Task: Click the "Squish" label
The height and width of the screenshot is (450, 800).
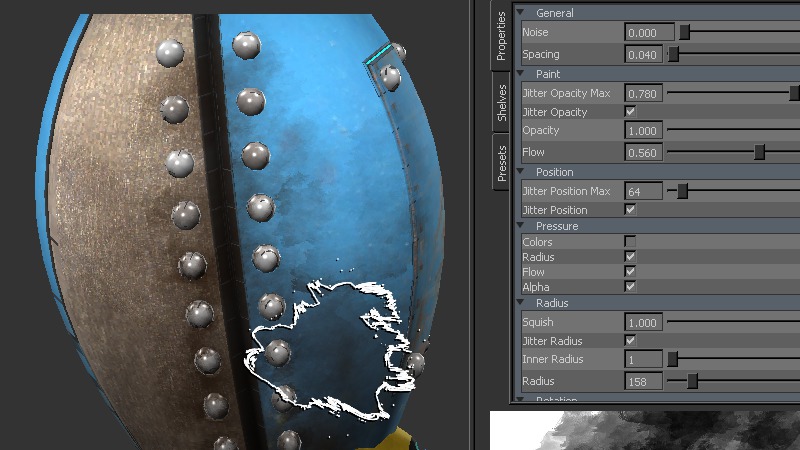Action: (538, 322)
